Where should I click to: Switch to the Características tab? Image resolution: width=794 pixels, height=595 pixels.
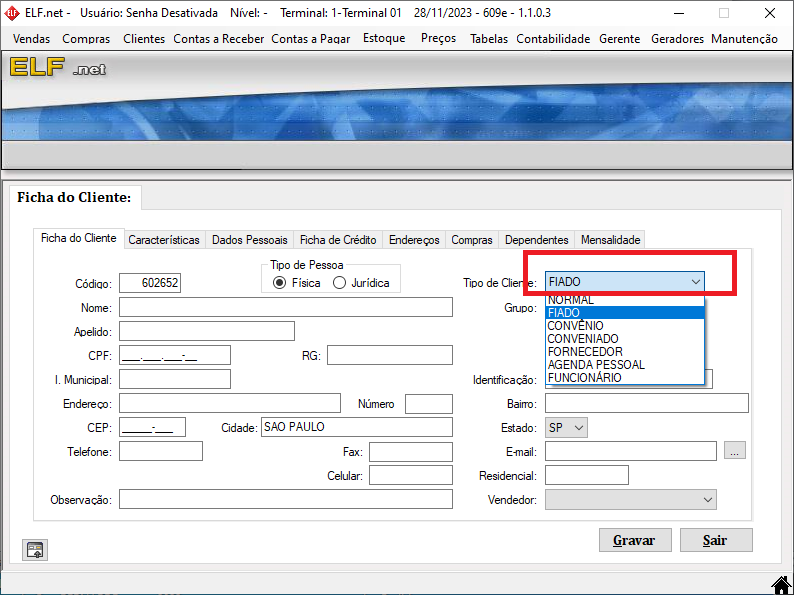coord(164,240)
